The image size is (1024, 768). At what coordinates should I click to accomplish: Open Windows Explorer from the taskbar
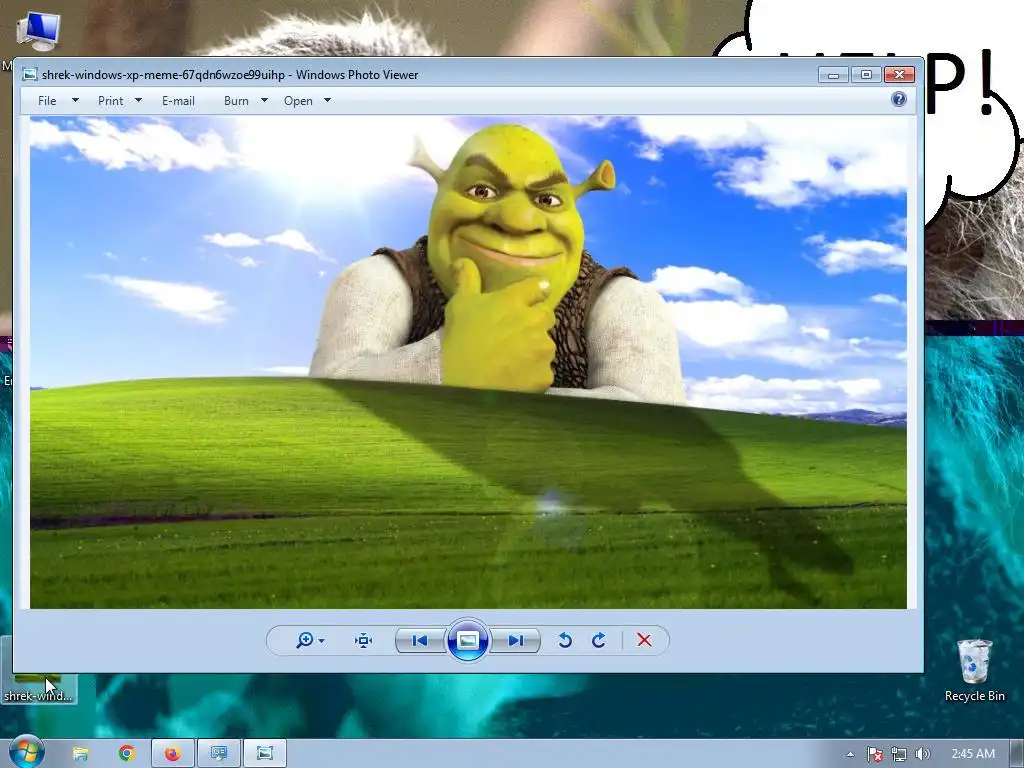pyautogui.click(x=80, y=754)
